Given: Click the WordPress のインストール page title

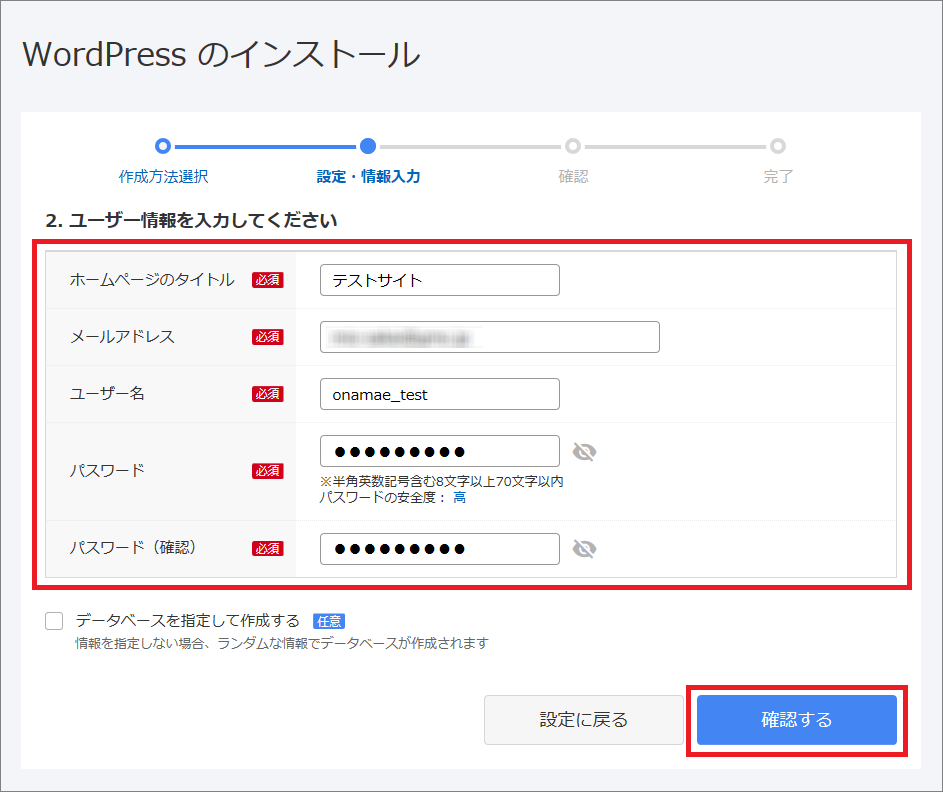Looking at the screenshot, I should click(221, 54).
